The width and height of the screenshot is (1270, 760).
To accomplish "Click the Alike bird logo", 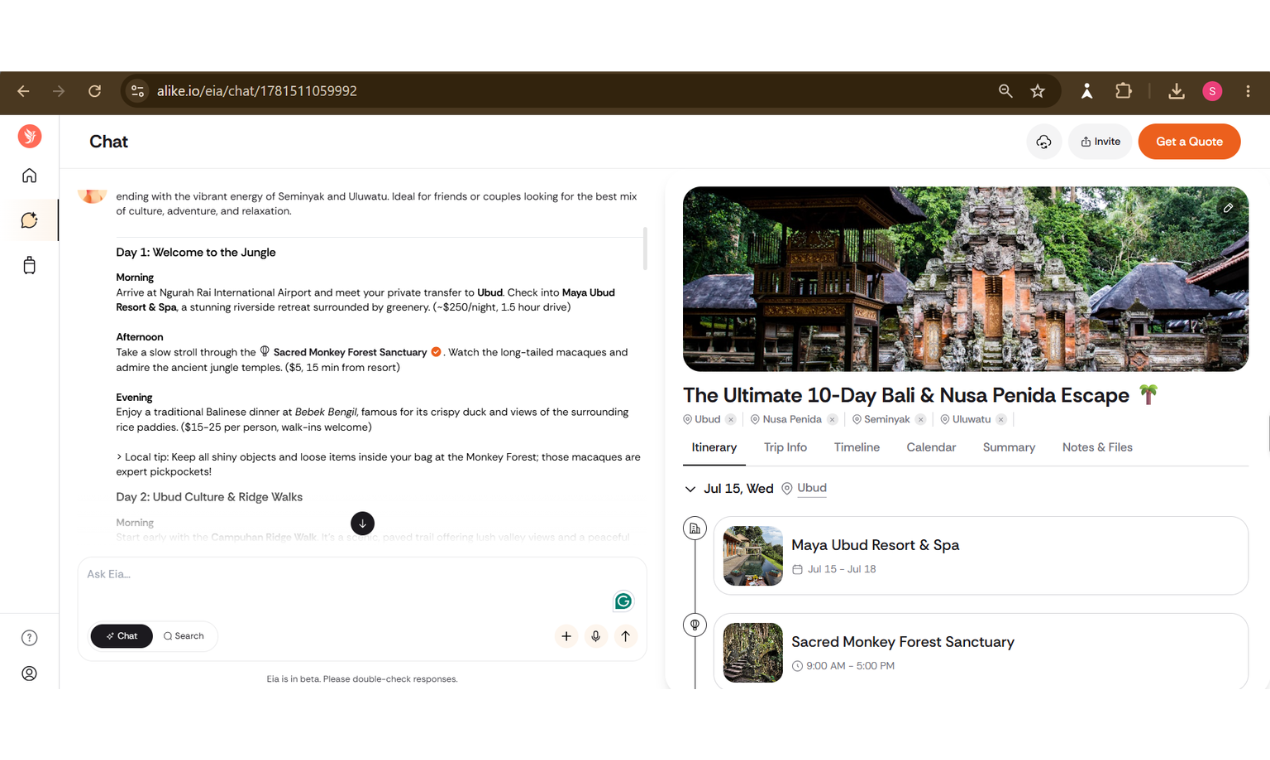I will pos(29,136).
